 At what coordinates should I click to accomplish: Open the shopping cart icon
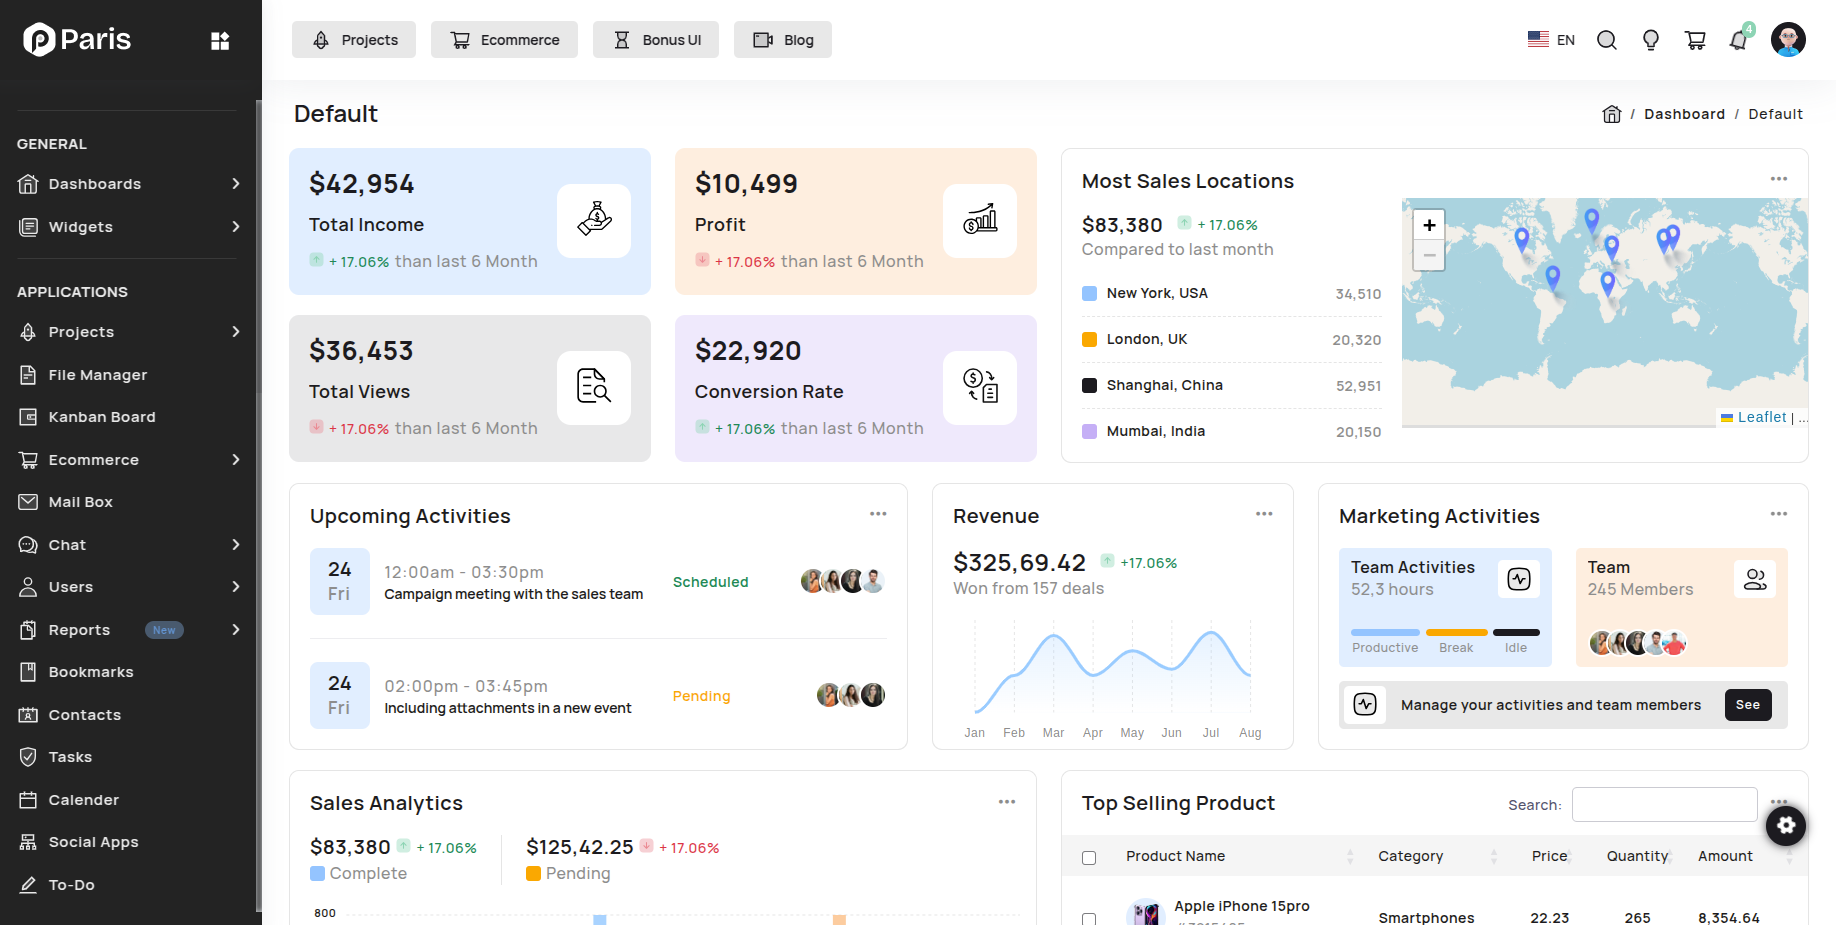(1695, 39)
